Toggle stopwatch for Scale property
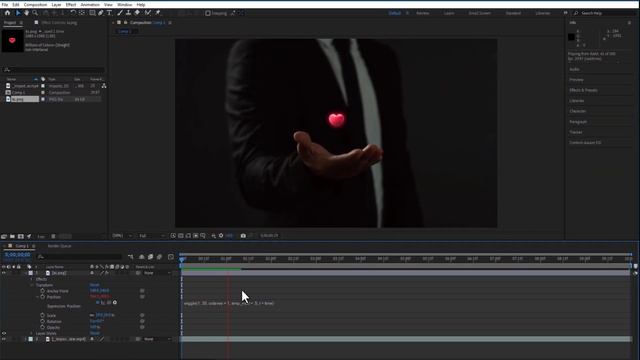640x360 pixels. pyautogui.click(x=42, y=315)
